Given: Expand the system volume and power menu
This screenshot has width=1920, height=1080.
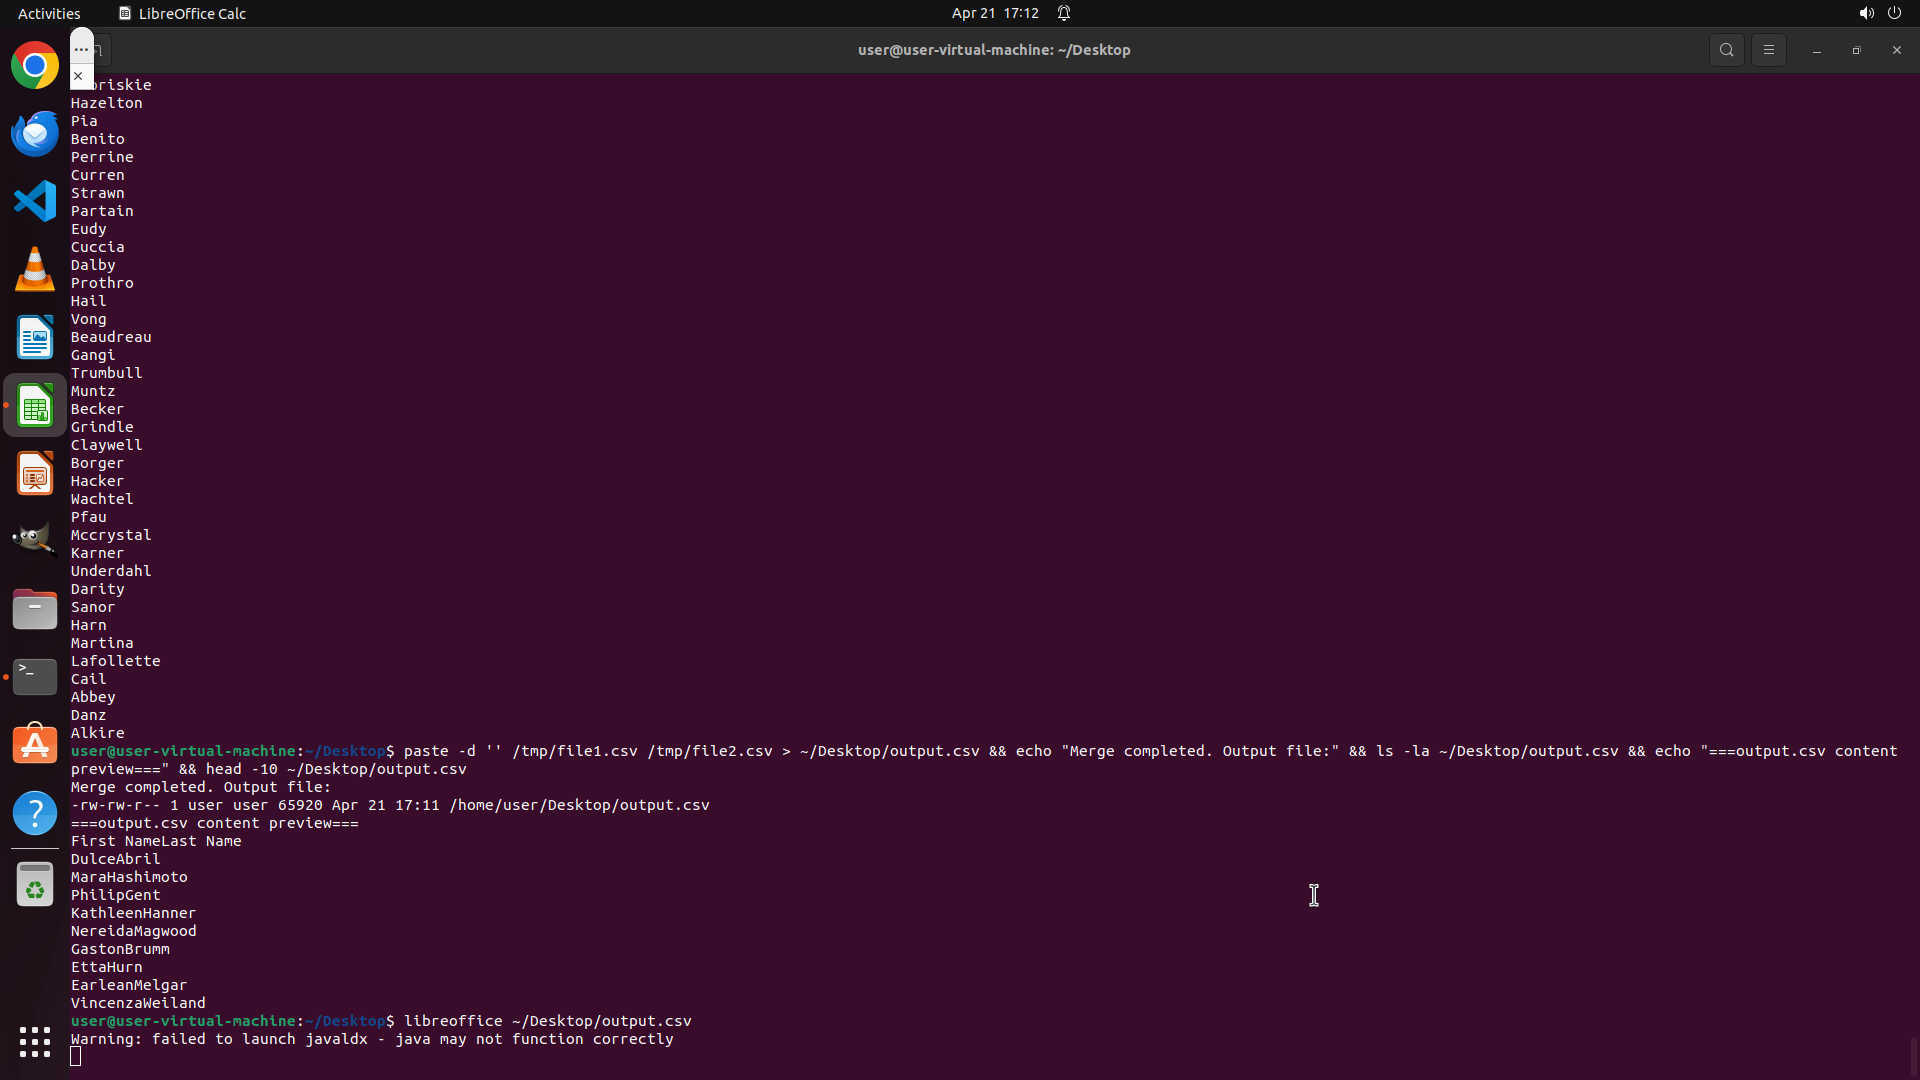Looking at the screenshot, I should 1879,13.
